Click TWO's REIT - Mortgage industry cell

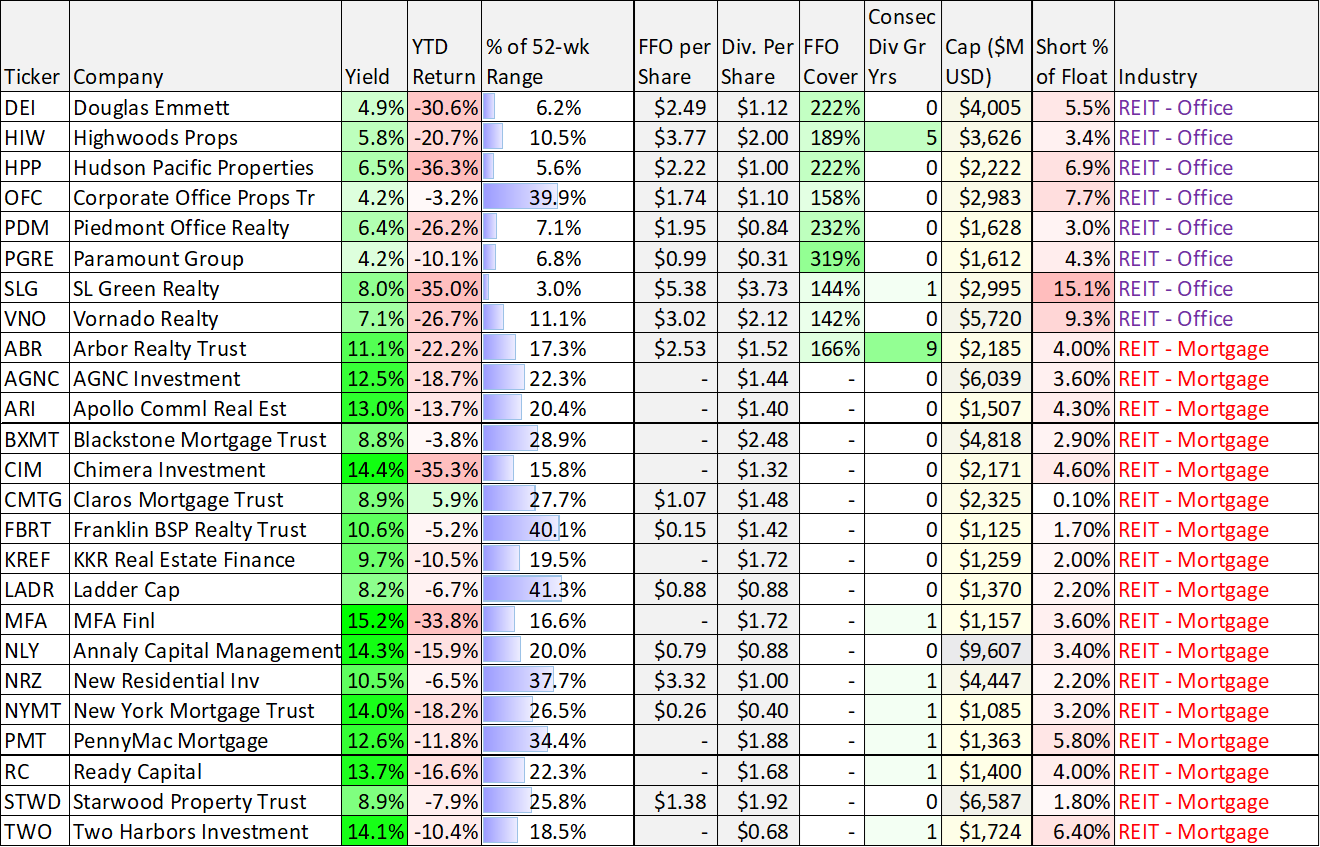[x=1216, y=832]
